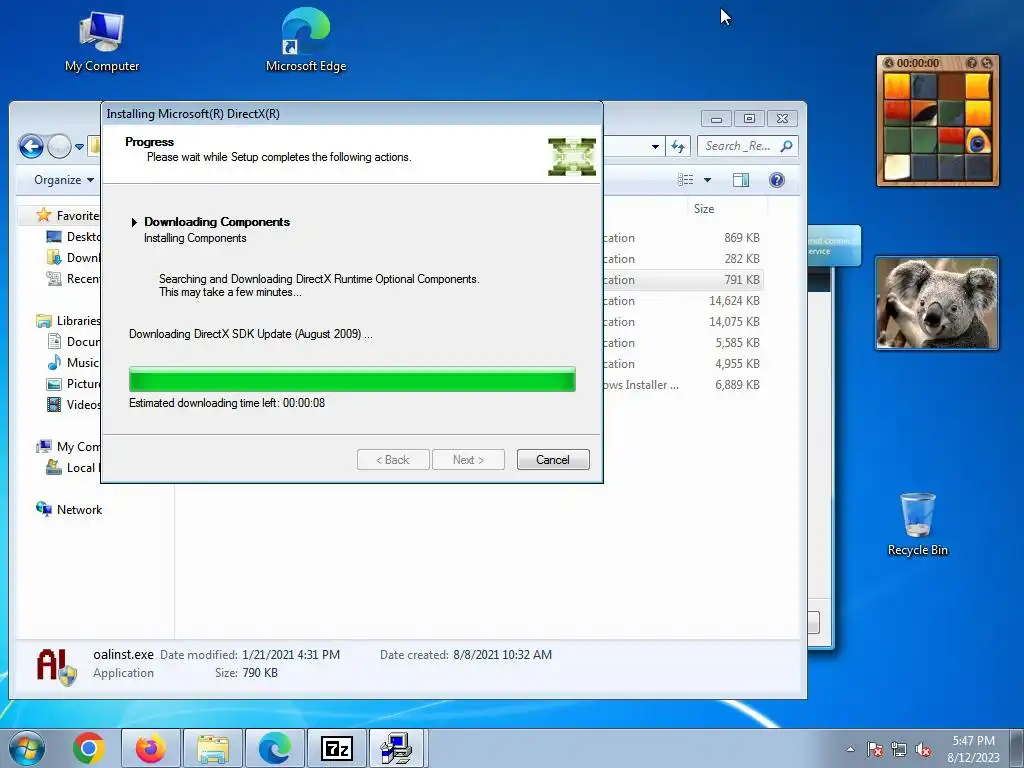
Task: Click the koala picture slideshow gadget
Action: tap(936, 303)
